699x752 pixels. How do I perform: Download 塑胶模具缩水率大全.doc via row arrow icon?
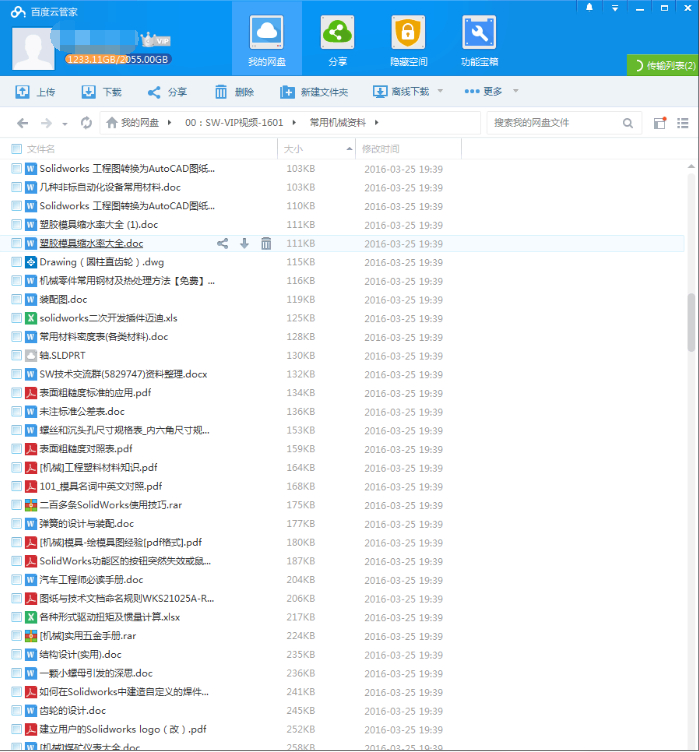click(244, 244)
